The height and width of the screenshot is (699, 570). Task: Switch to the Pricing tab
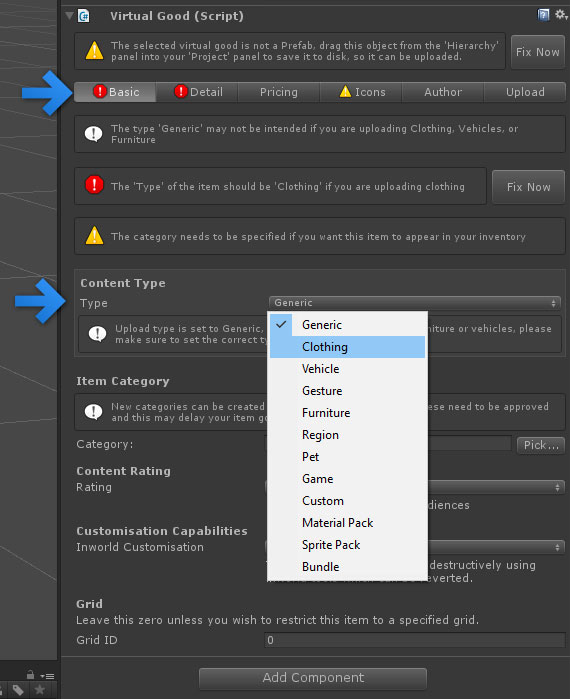[279, 92]
